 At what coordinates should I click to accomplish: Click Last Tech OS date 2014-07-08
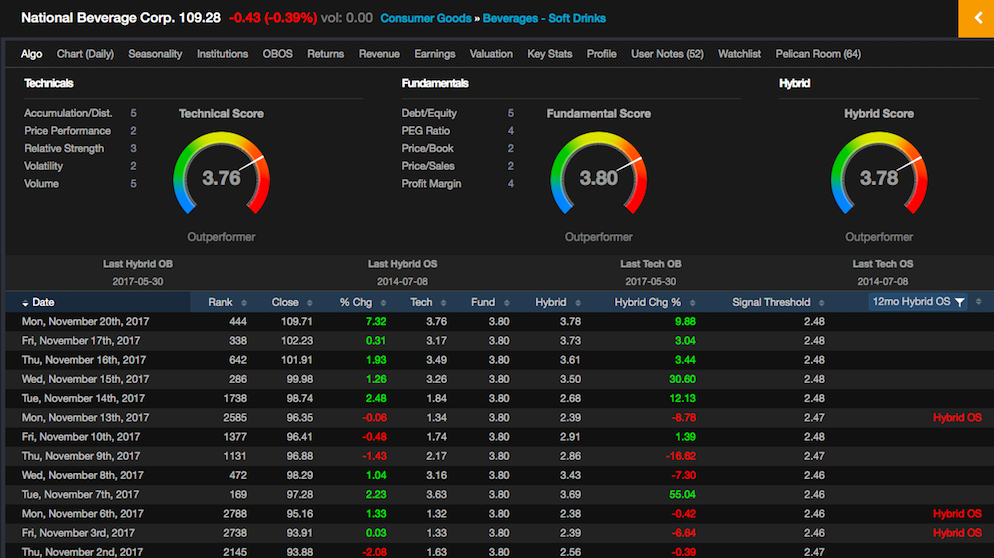[x=882, y=282]
